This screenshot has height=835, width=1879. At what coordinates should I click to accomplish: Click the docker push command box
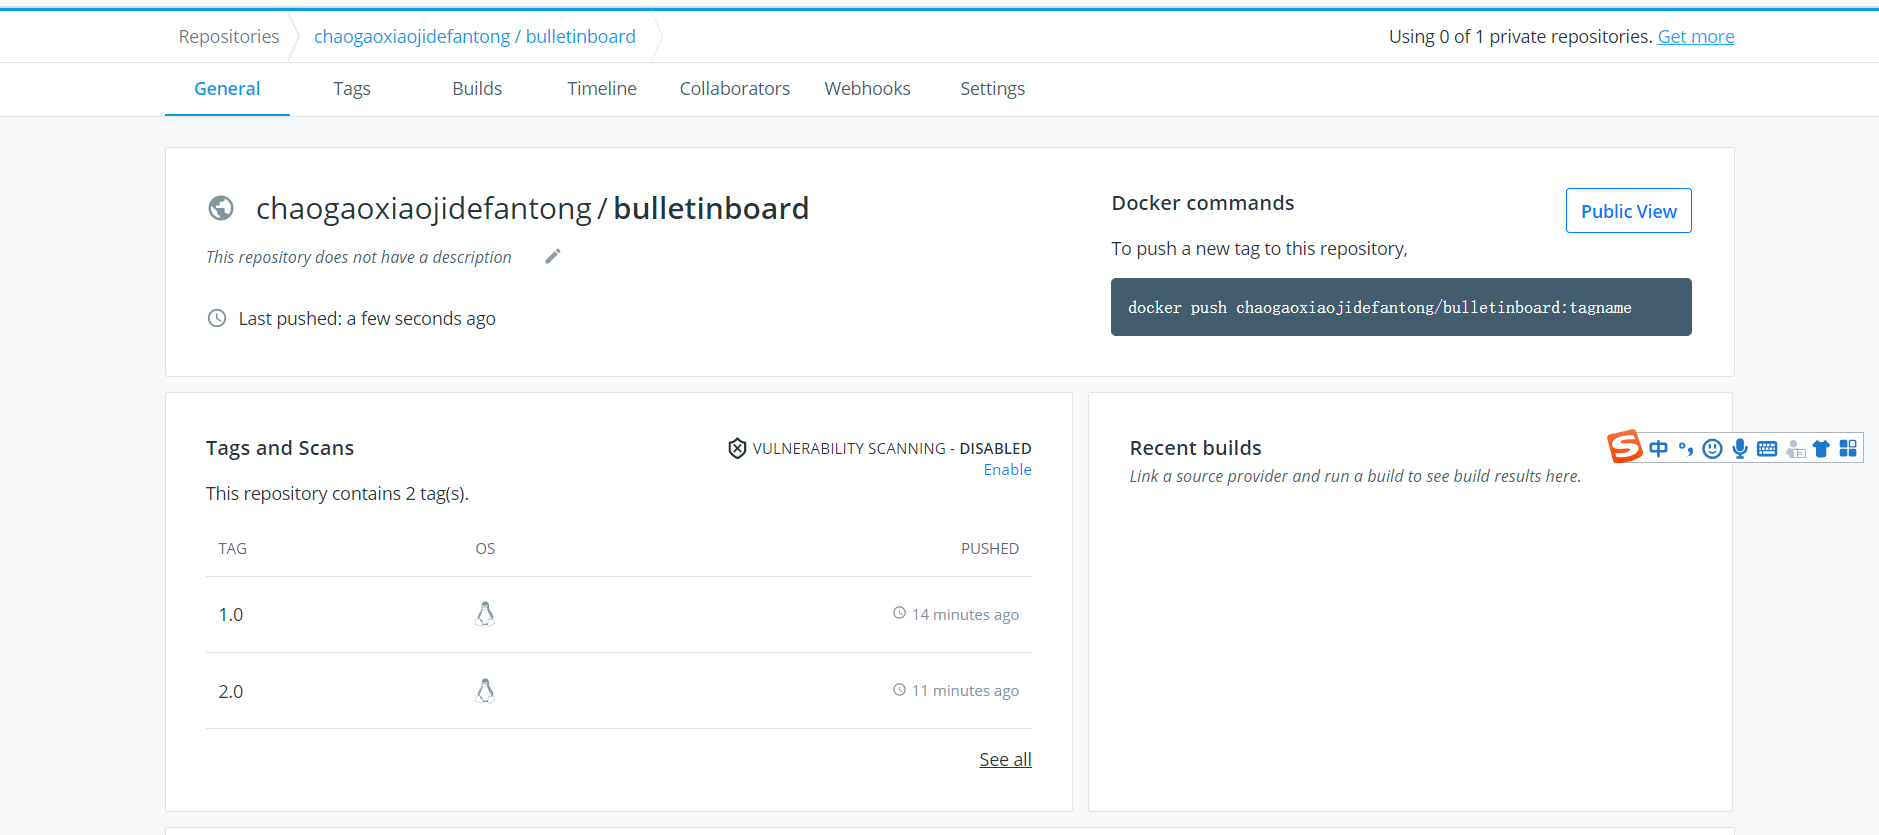click(1401, 307)
